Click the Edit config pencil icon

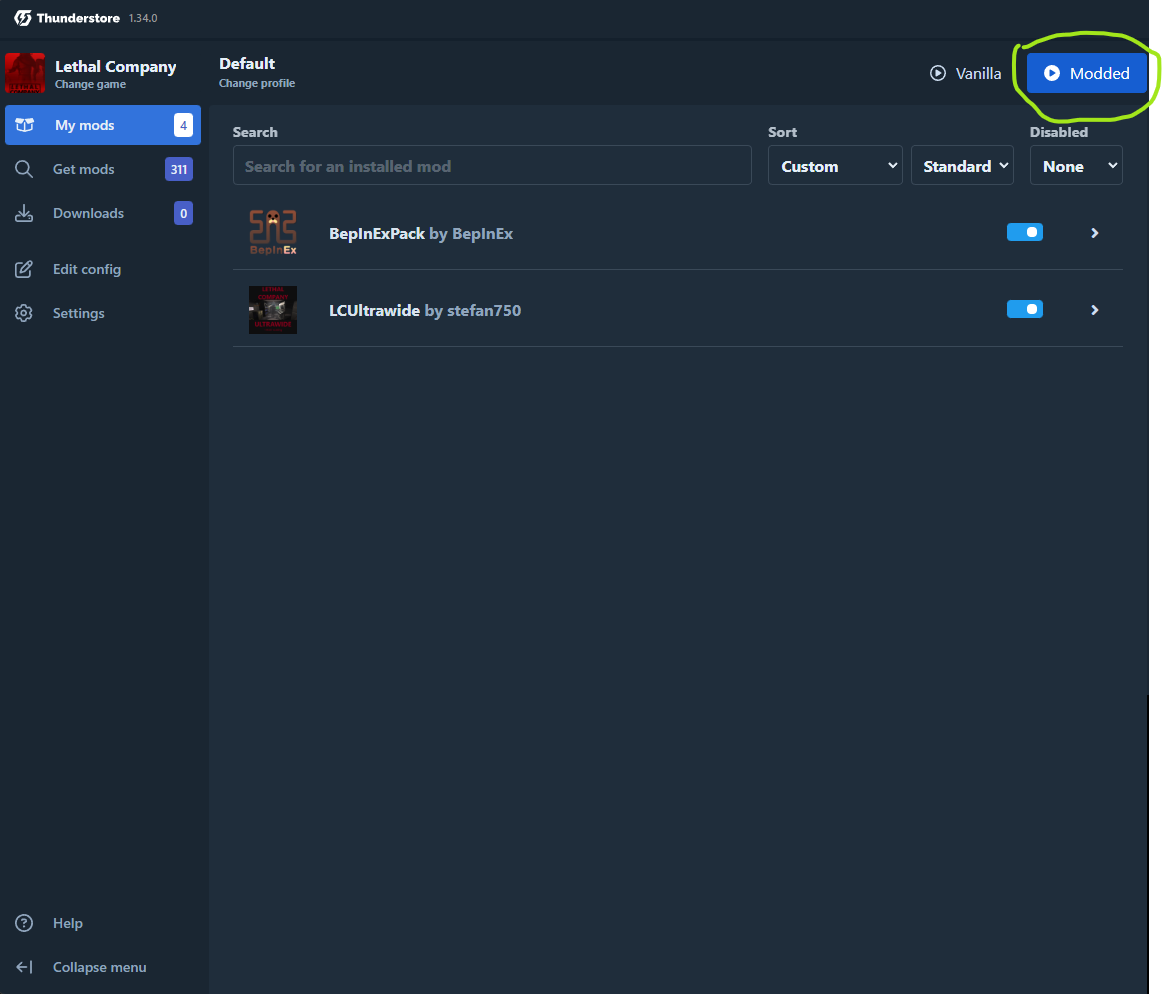point(24,269)
